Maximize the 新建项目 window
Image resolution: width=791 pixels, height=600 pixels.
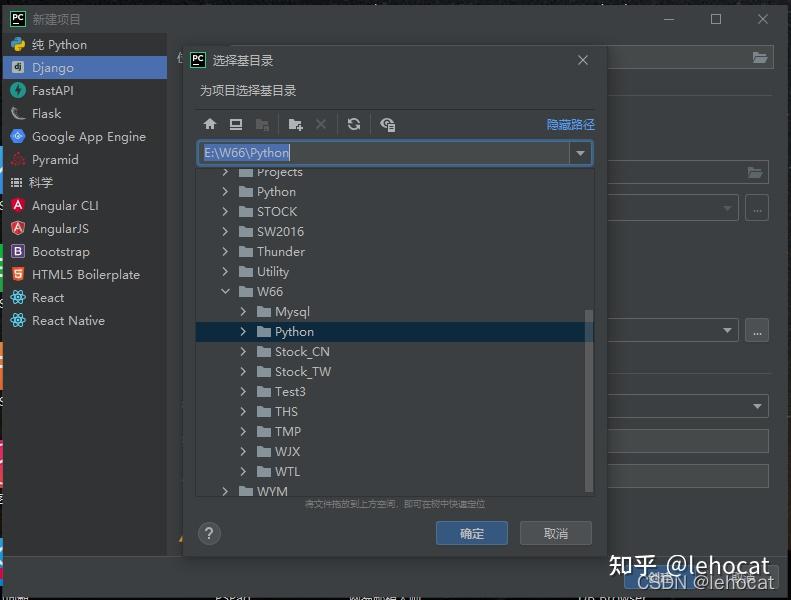[715, 19]
